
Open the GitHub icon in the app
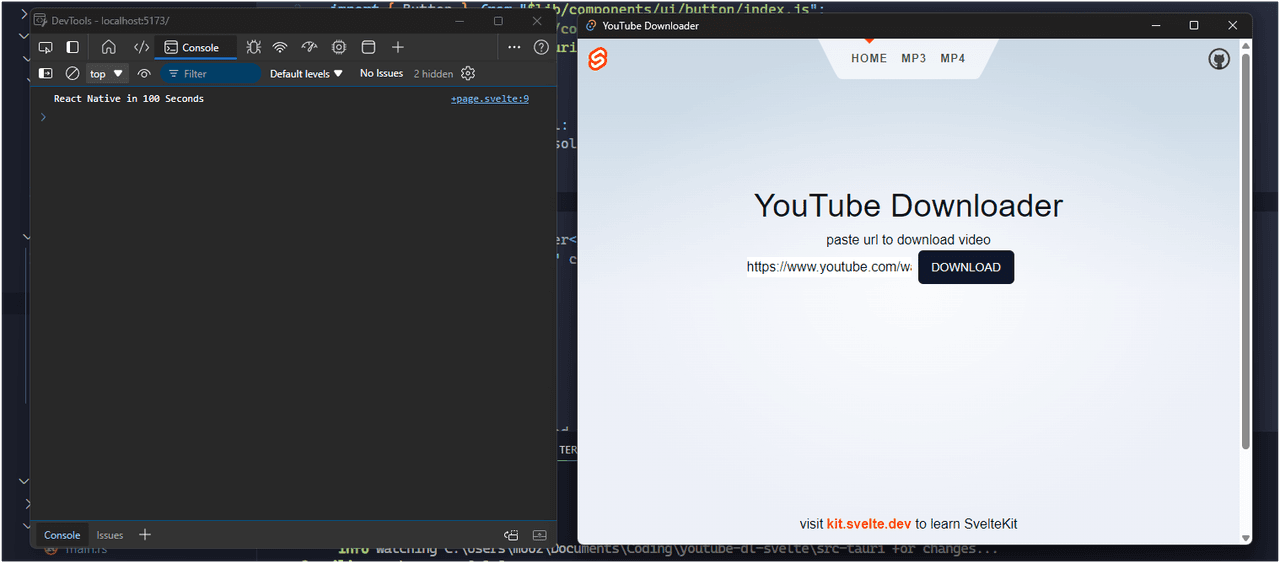click(x=1218, y=59)
